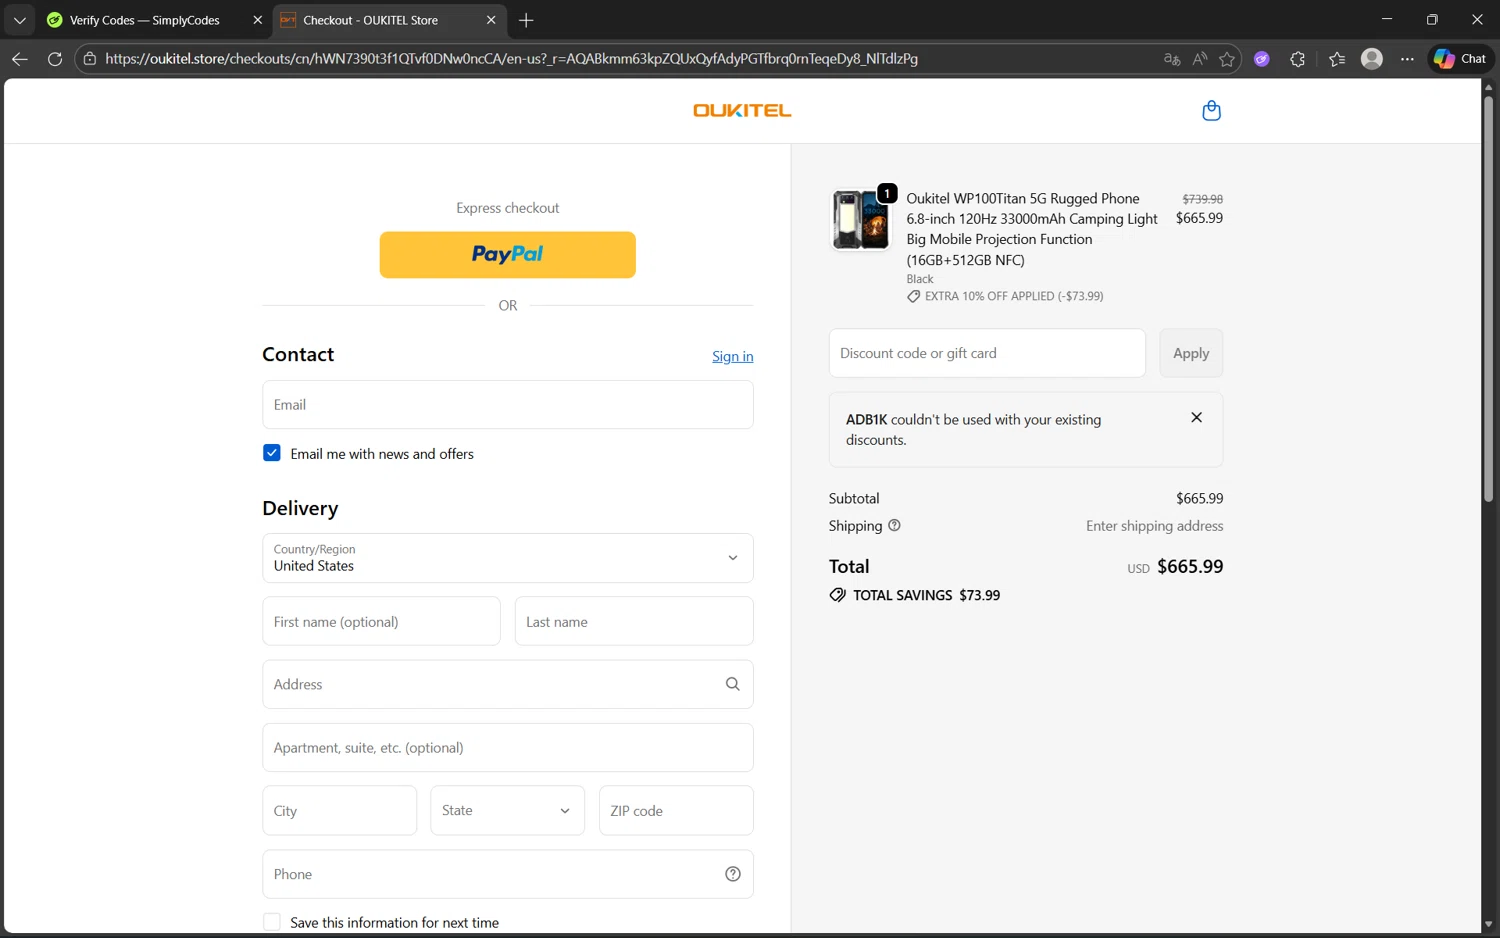Viewport: 1500px width, 938px height.
Task: Minimize the browser window
Action: [x=1387, y=19]
